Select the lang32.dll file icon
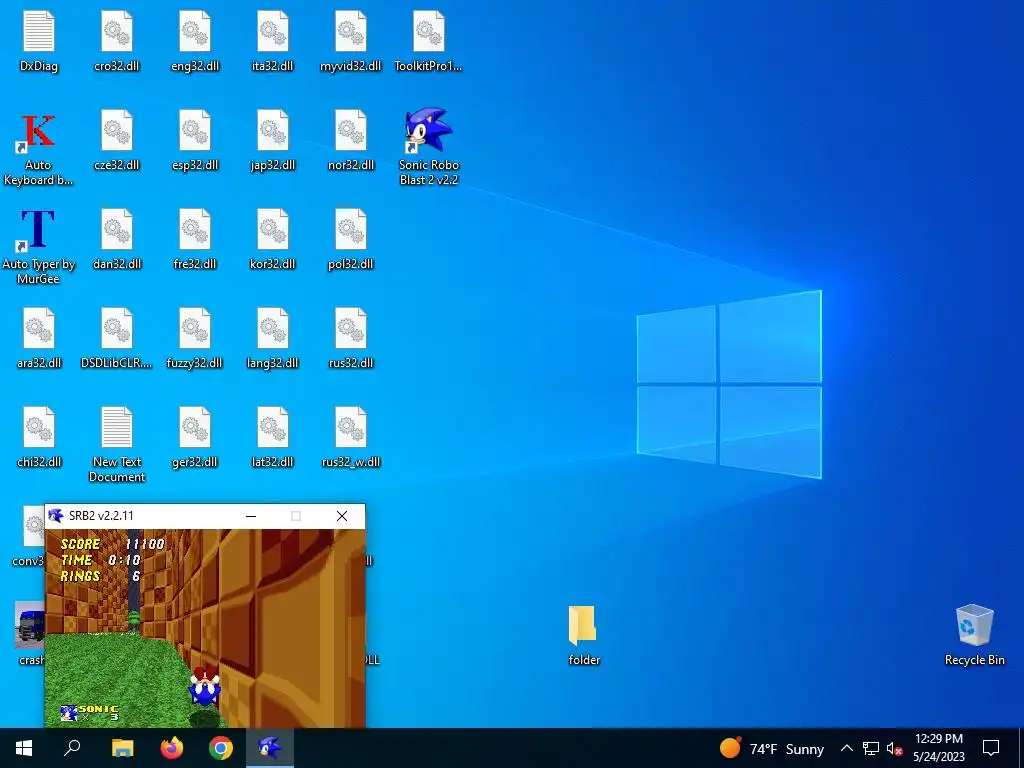Screen dimensions: 1024x768 [272, 329]
